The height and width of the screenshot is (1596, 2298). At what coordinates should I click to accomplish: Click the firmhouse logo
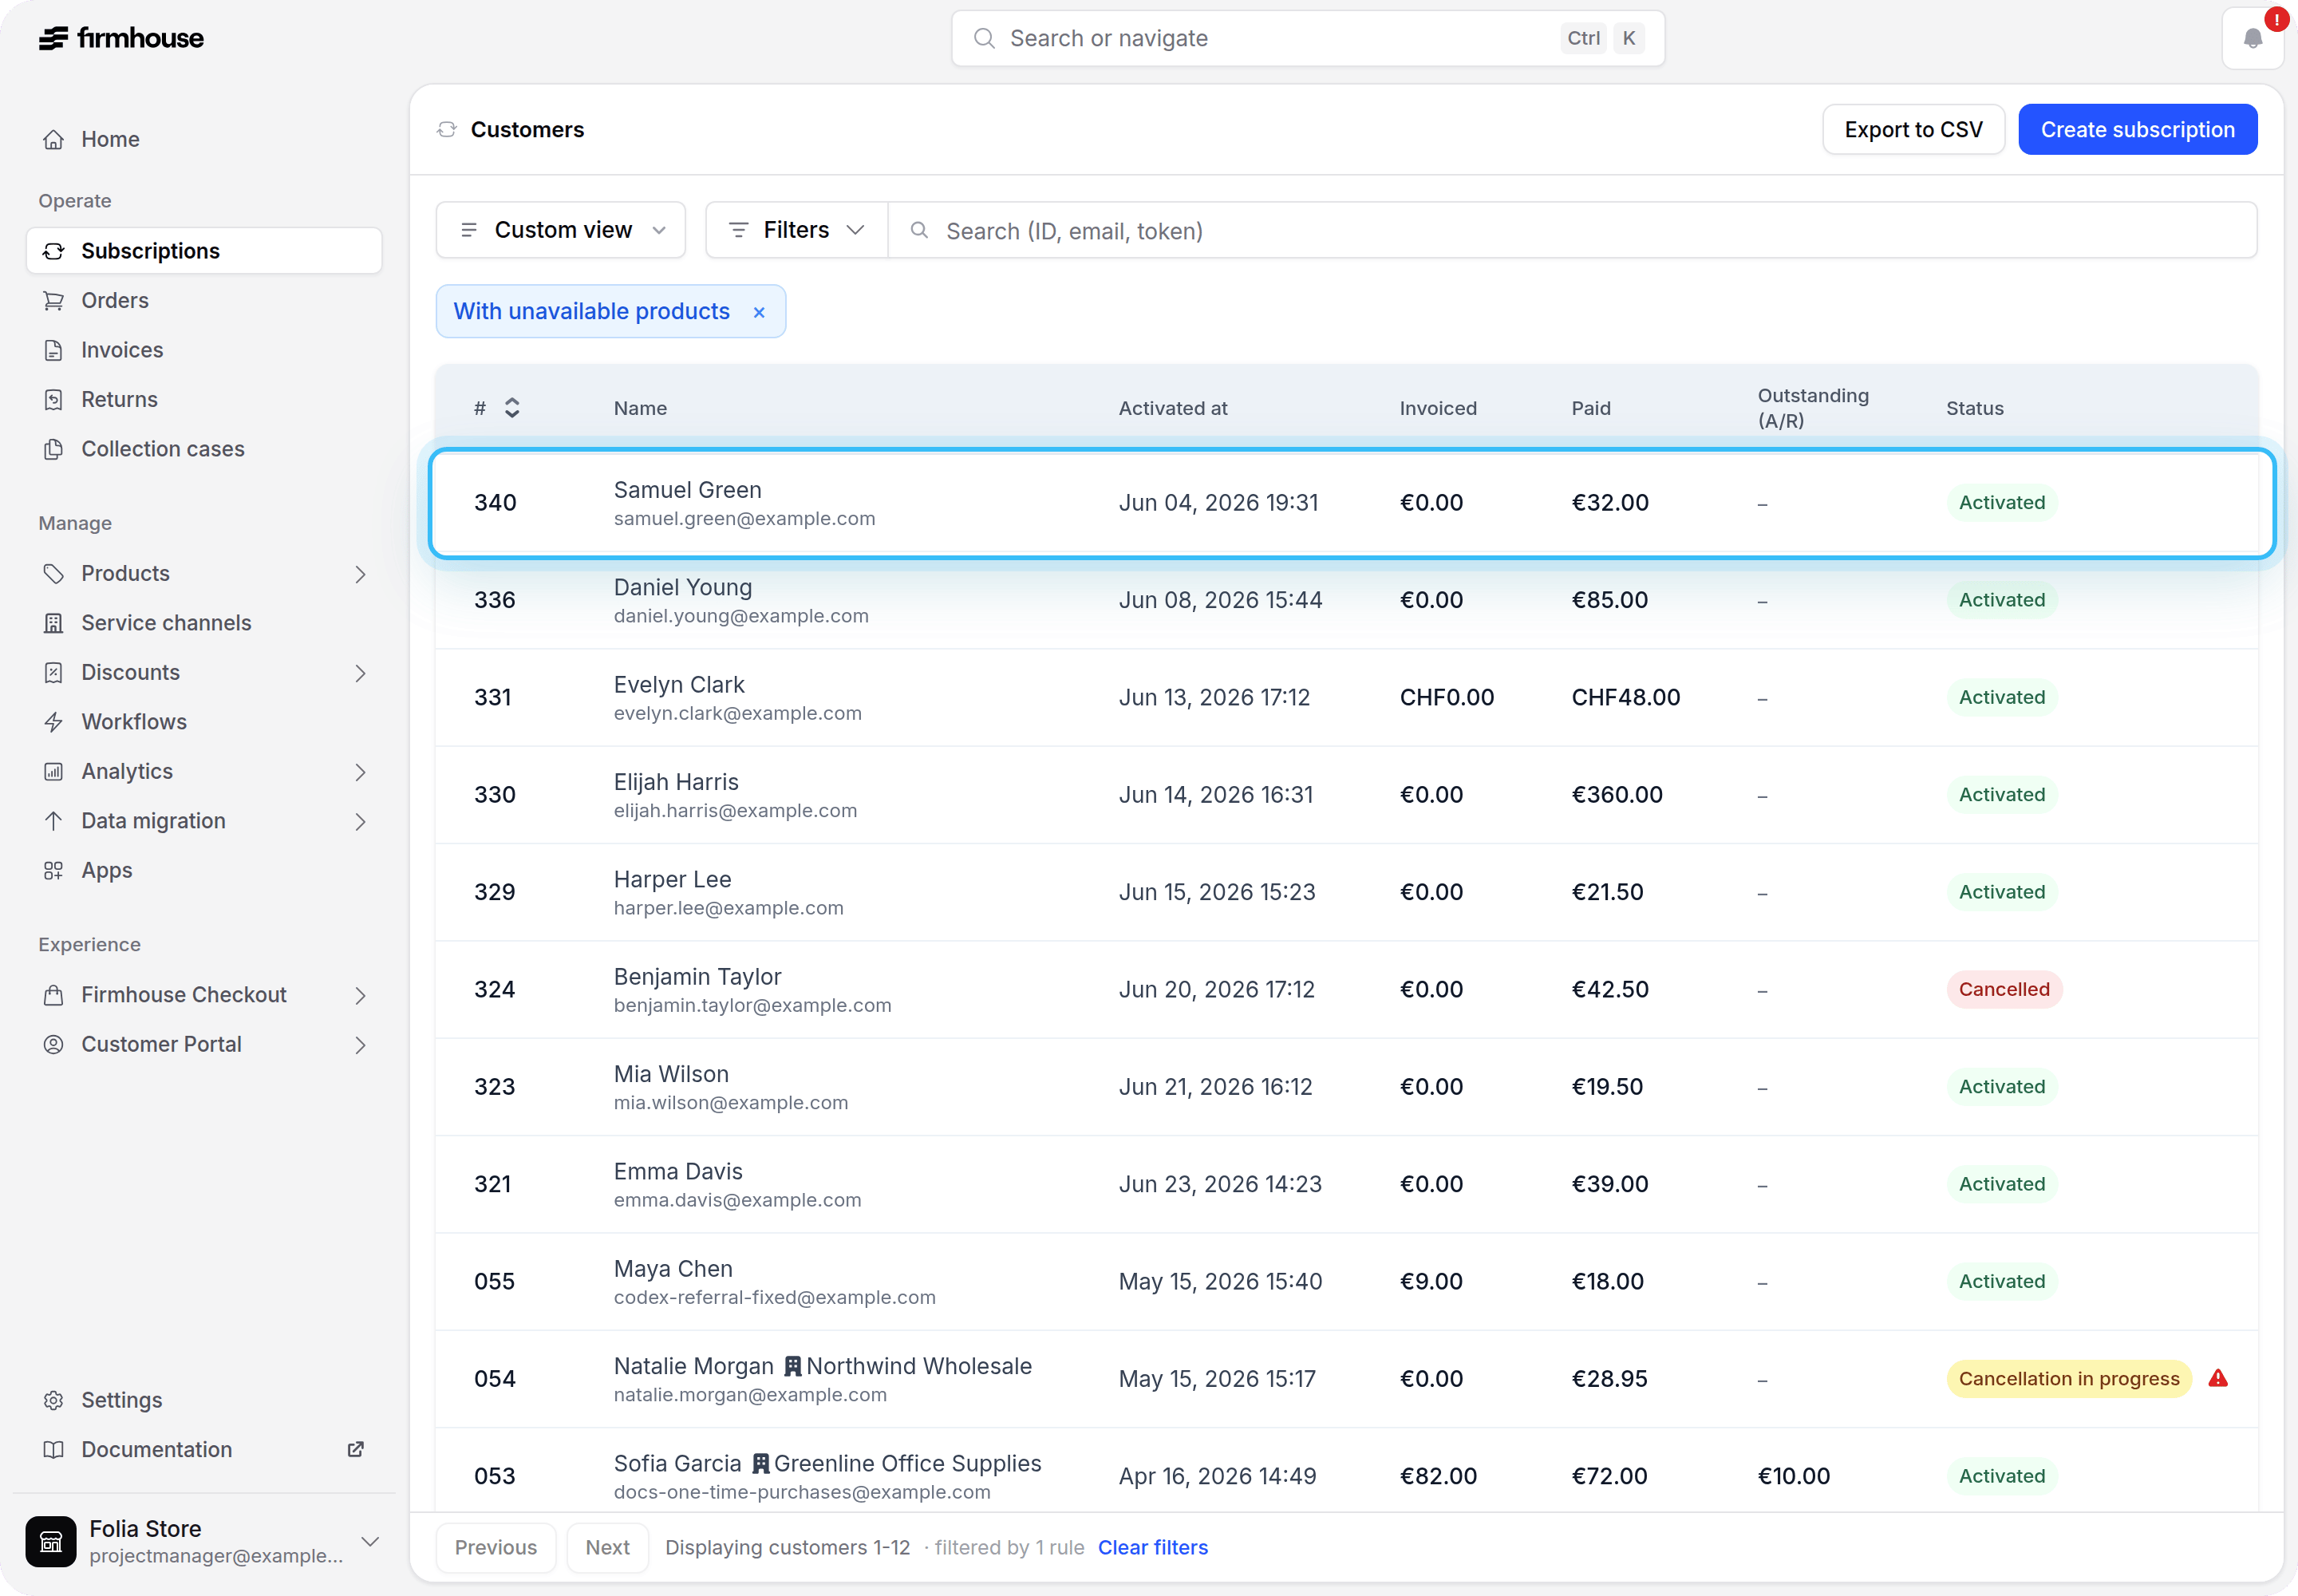[121, 38]
